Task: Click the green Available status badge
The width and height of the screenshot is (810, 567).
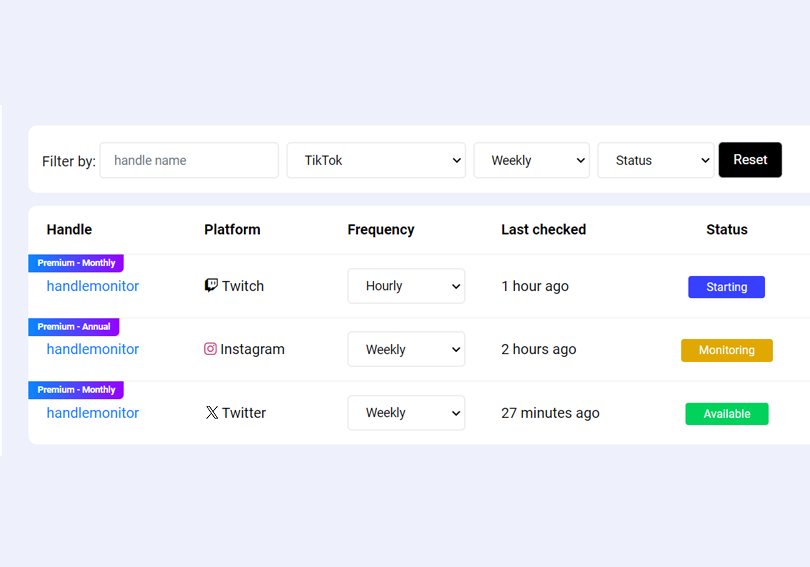Action: point(726,414)
